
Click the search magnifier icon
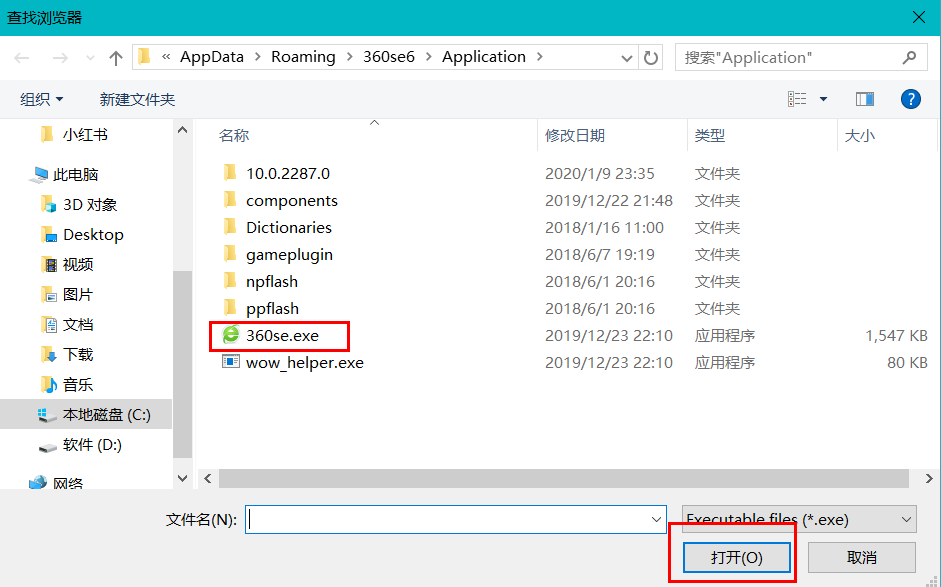click(x=909, y=58)
